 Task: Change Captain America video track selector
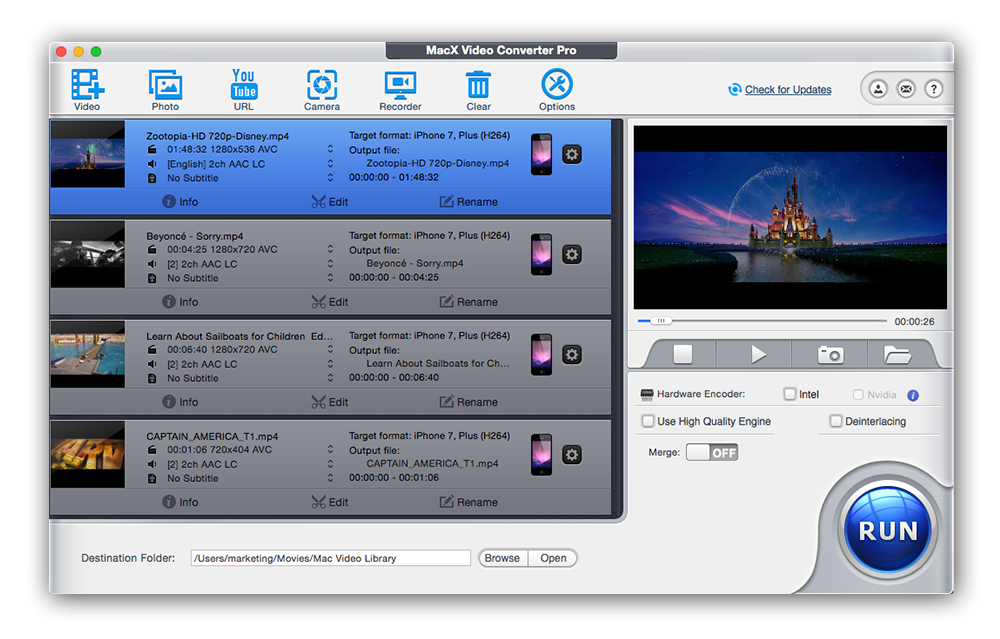(x=330, y=450)
